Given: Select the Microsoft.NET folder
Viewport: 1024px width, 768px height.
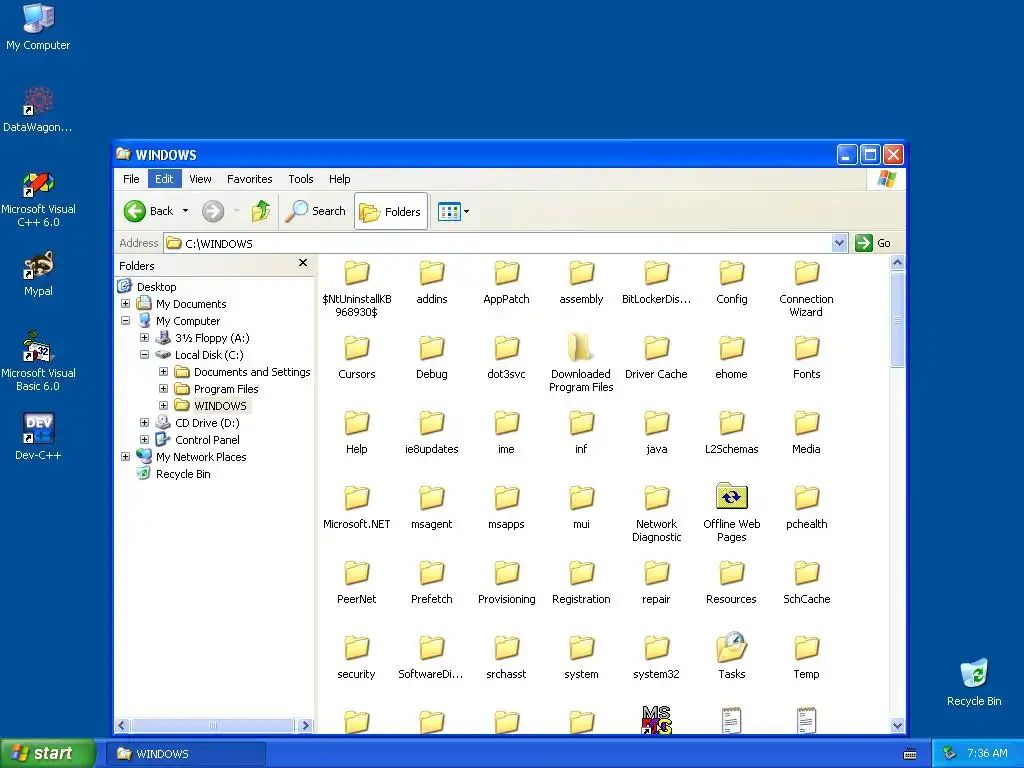Looking at the screenshot, I should (x=357, y=506).
